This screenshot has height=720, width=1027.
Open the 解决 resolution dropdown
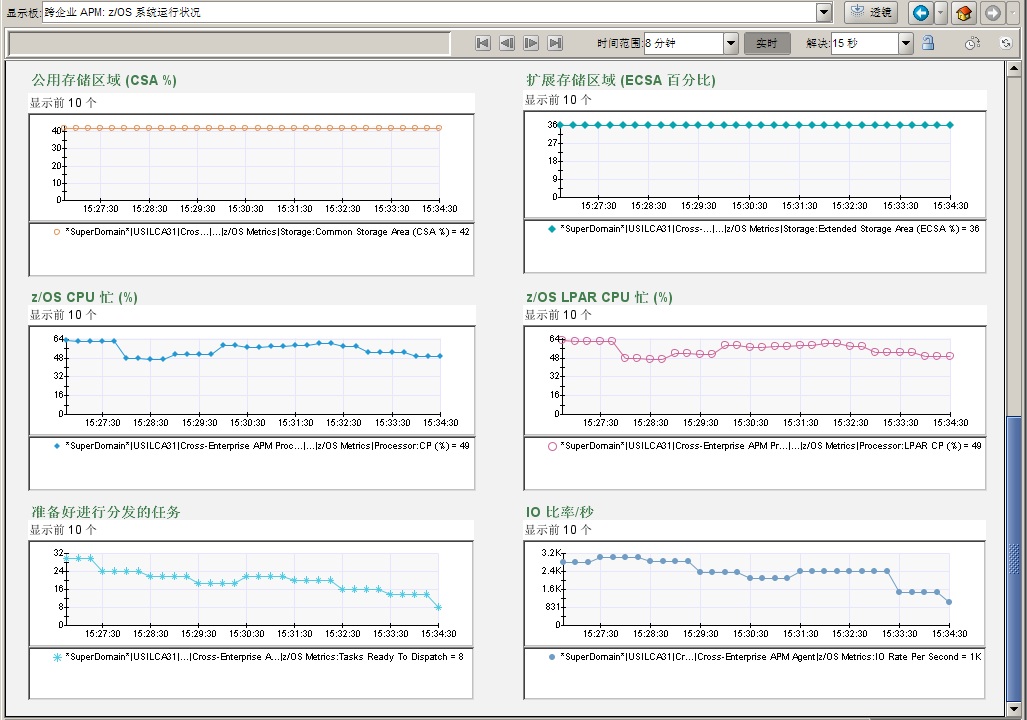point(905,43)
